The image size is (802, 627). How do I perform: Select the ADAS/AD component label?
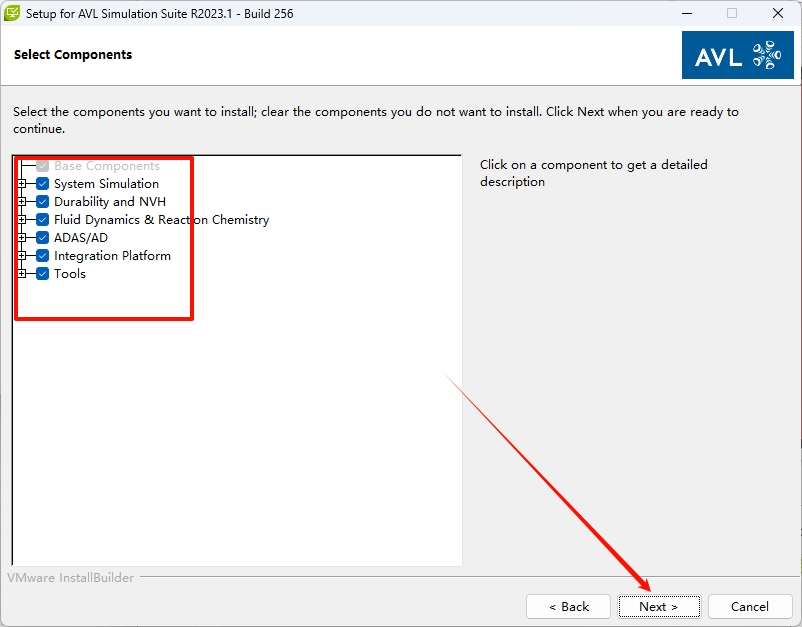click(x=81, y=238)
